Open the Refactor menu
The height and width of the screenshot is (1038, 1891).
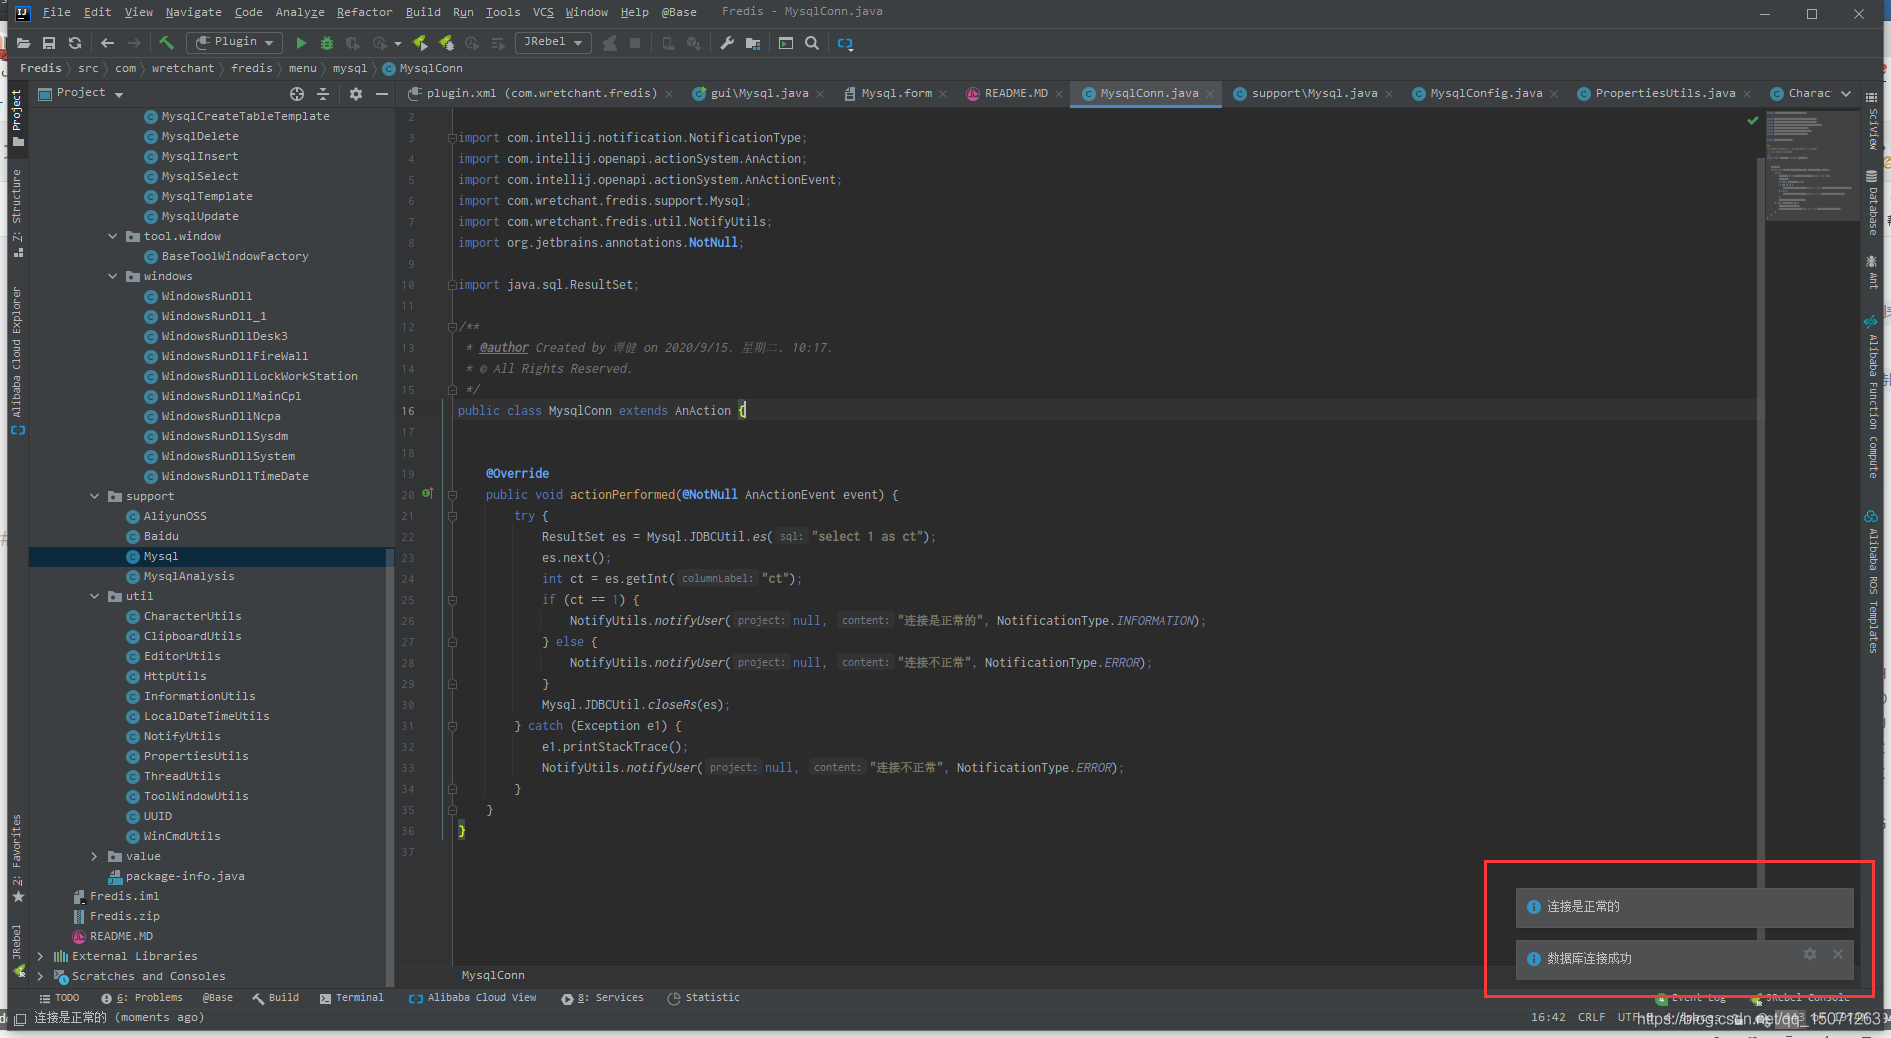click(x=364, y=12)
